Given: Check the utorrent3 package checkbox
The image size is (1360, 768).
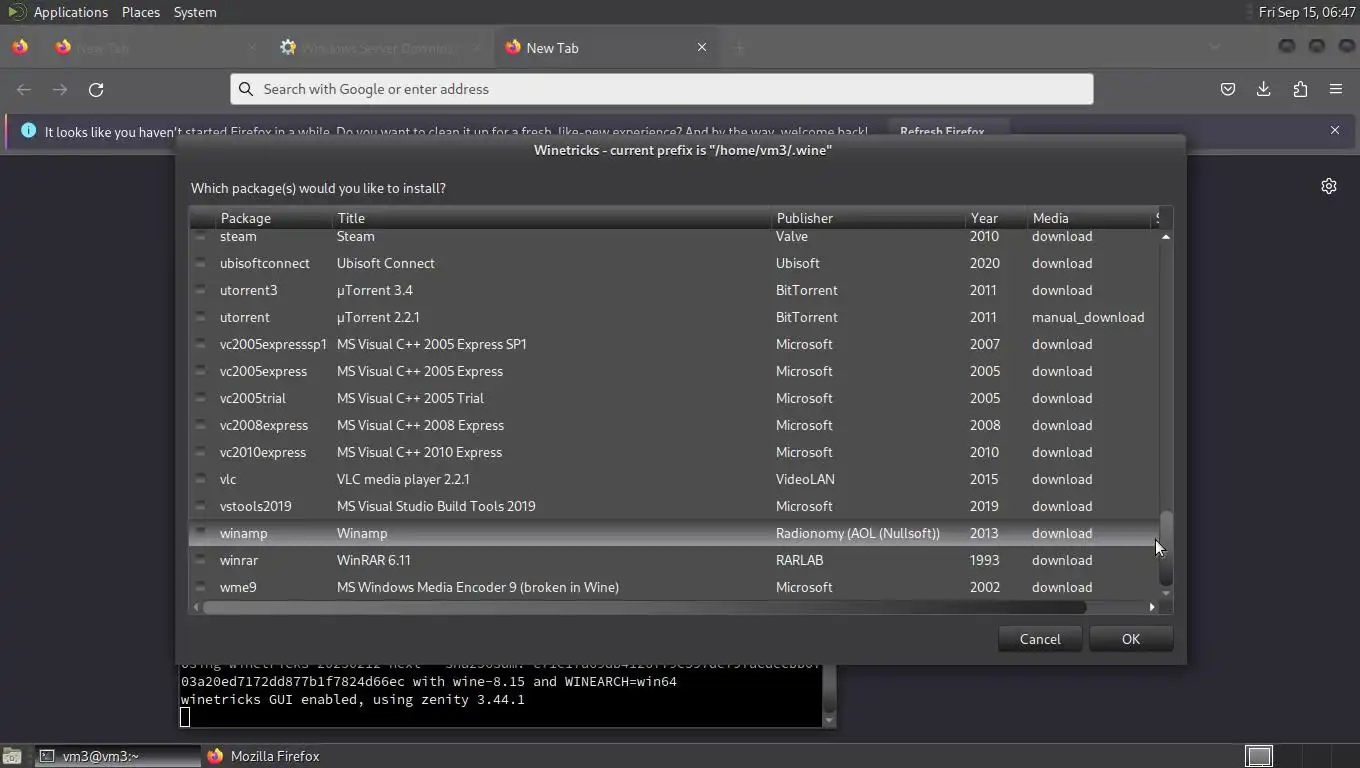Looking at the screenshot, I should [x=201, y=290].
